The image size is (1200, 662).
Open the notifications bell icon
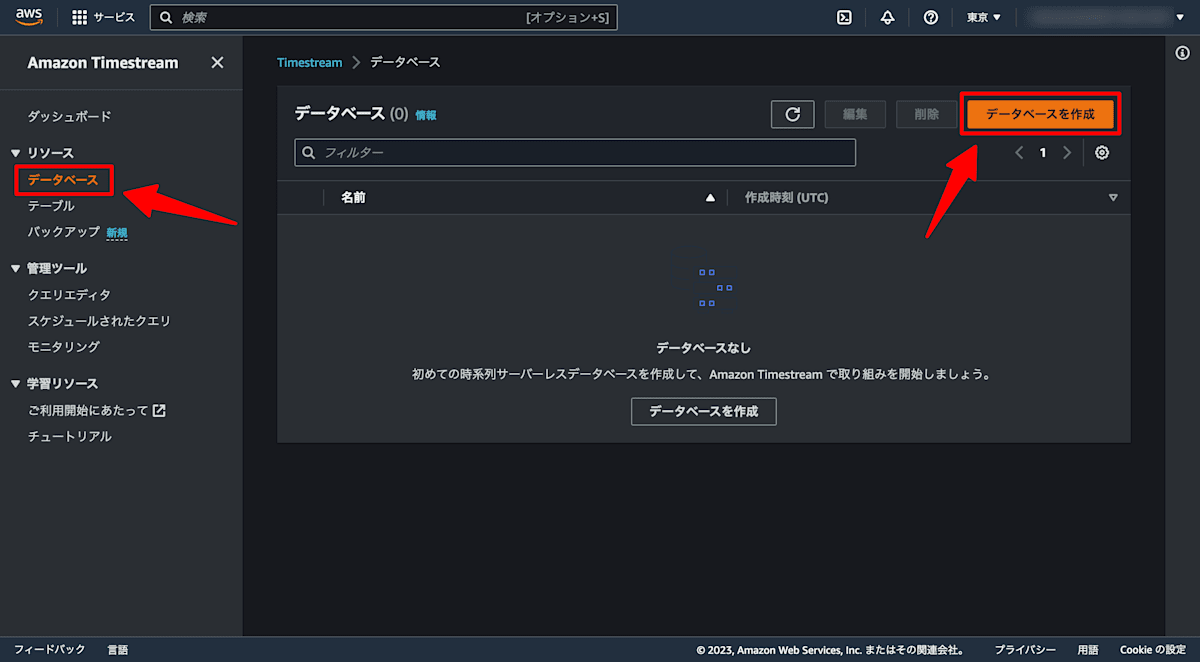point(887,17)
